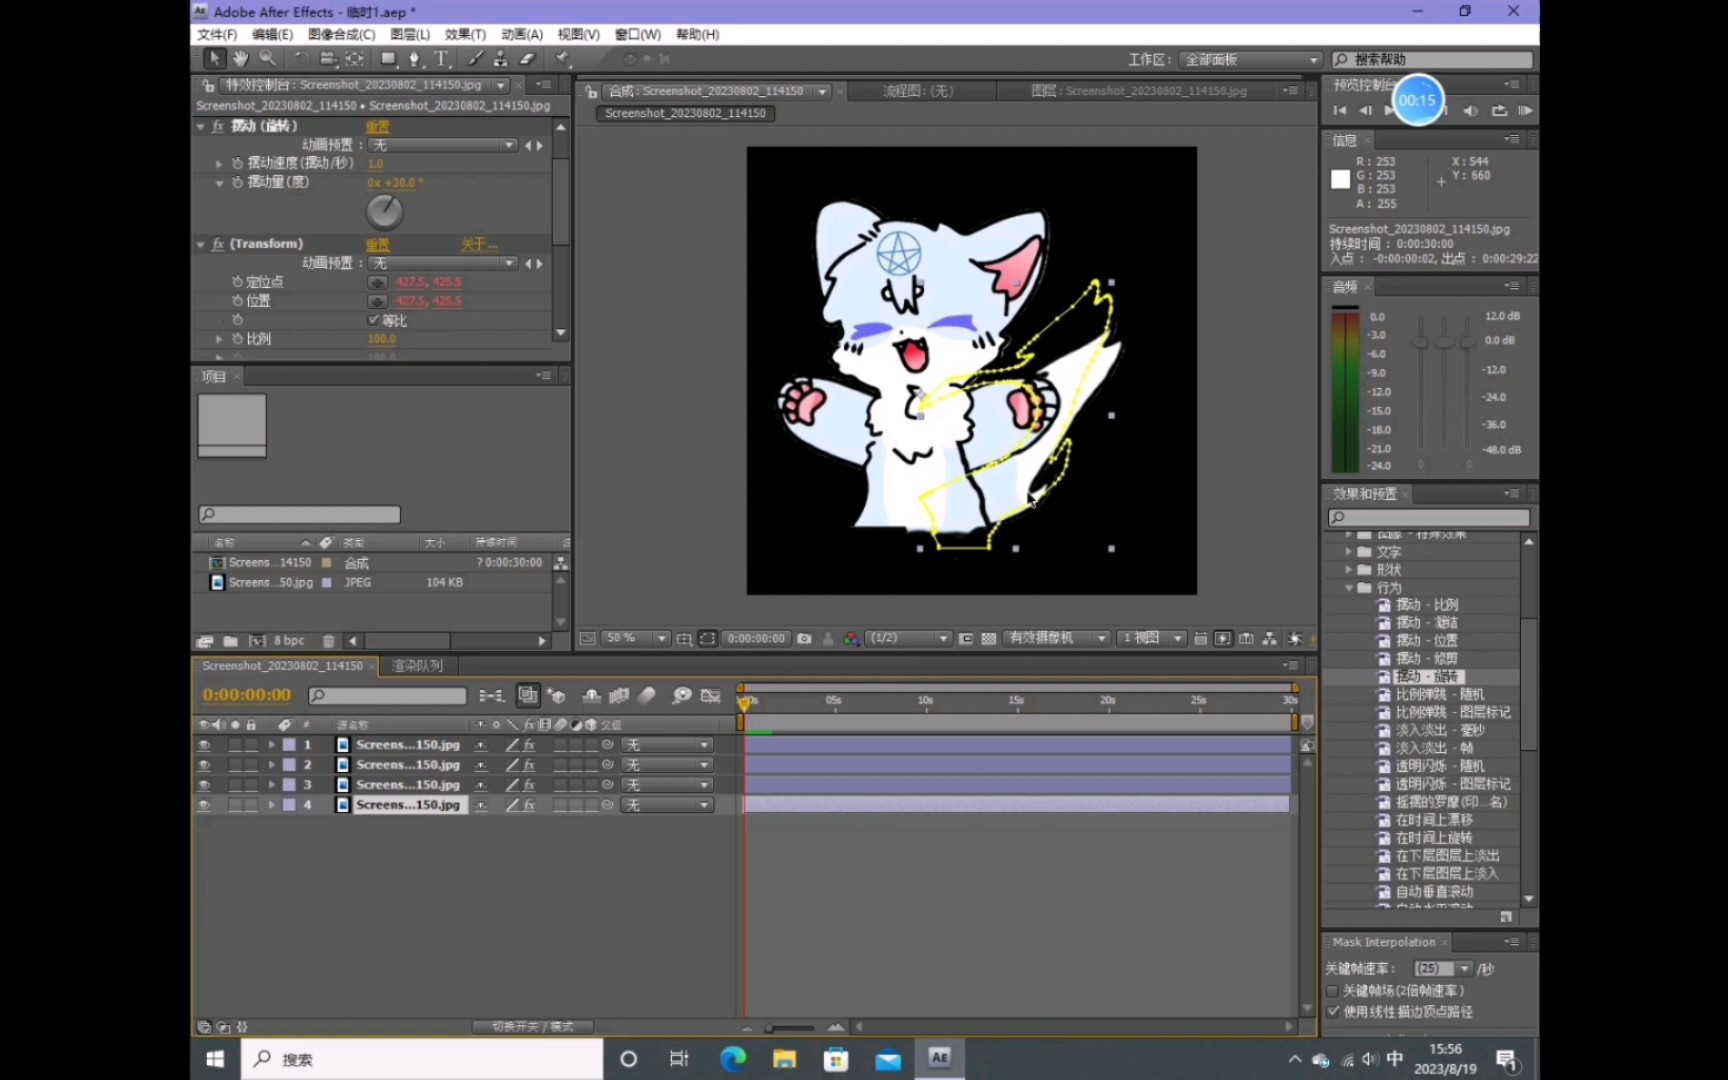Mute audio in preview panel

(1470, 111)
